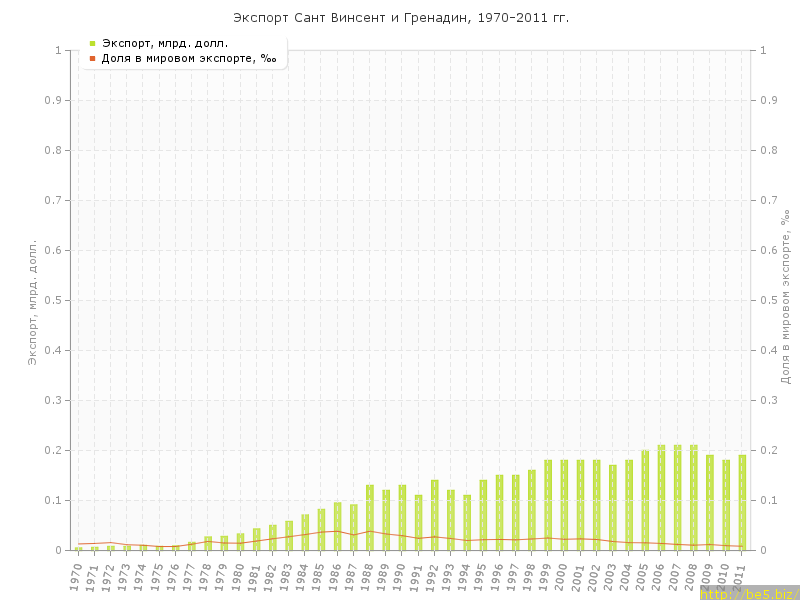Open the be5.biz watermark link
This screenshot has height=600, width=800.
point(748,593)
